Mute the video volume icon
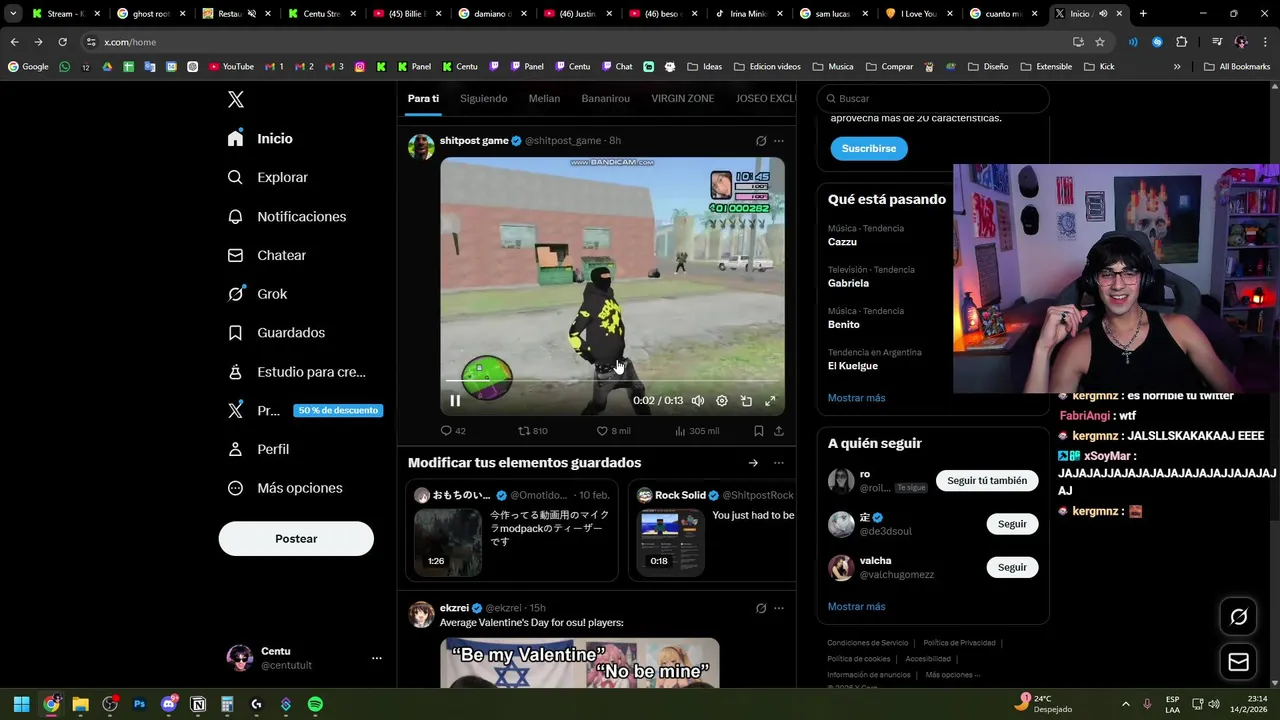1280x720 pixels. pos(698,401)
